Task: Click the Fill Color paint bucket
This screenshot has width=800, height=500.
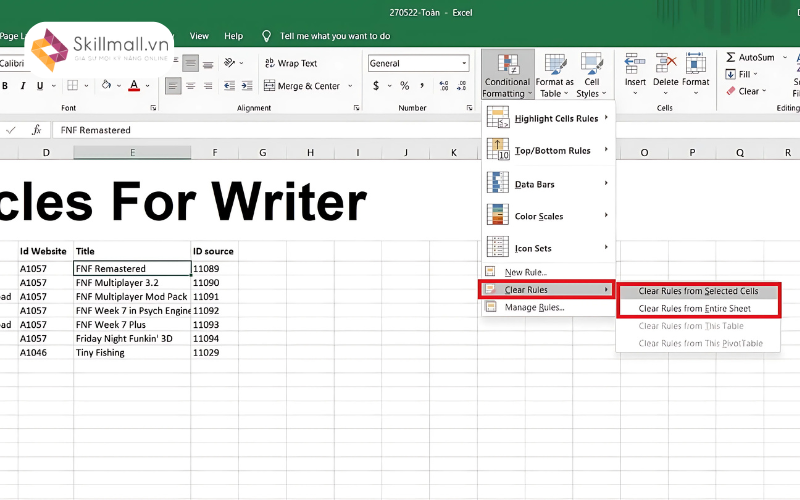Action: pyautogui.click(x=106, y=85)
